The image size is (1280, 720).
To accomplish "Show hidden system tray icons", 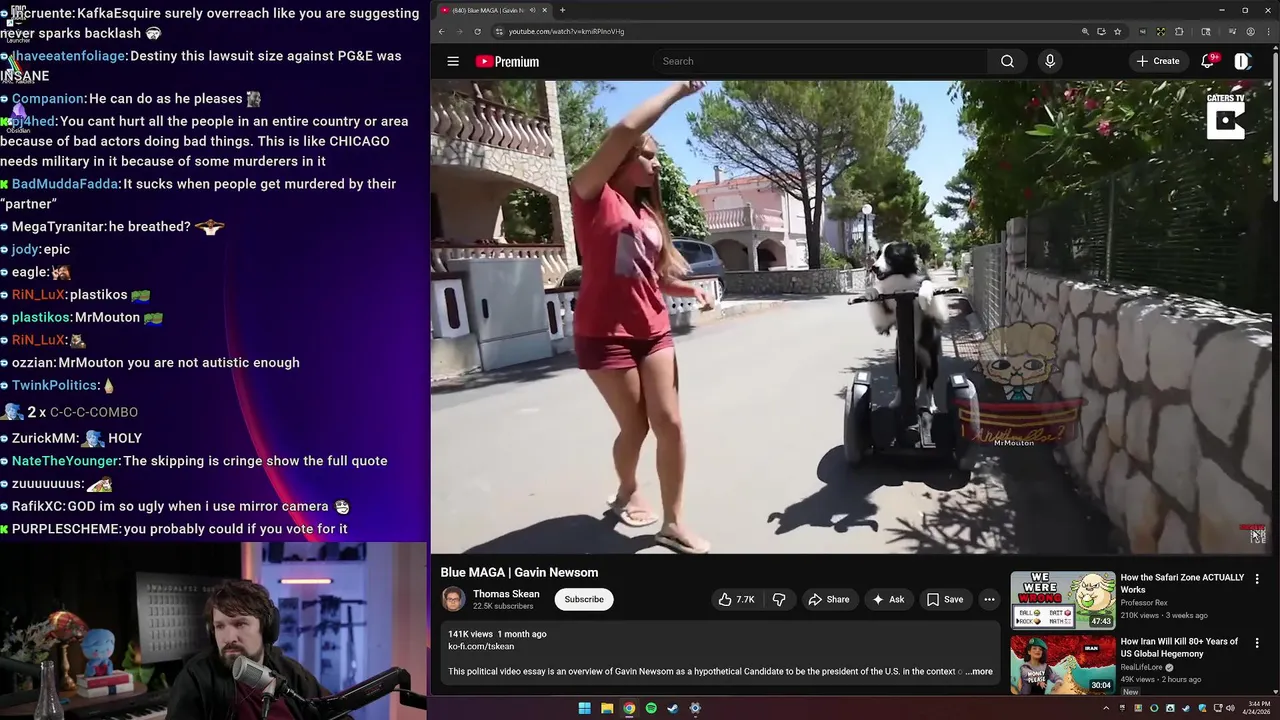I will coord(1107,708).
